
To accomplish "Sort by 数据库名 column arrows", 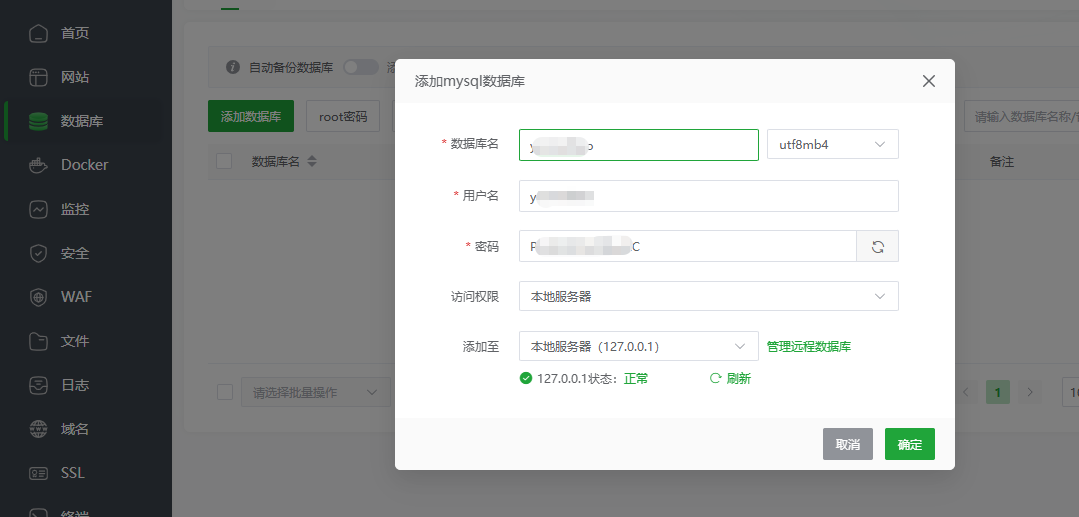I will 312,161.
